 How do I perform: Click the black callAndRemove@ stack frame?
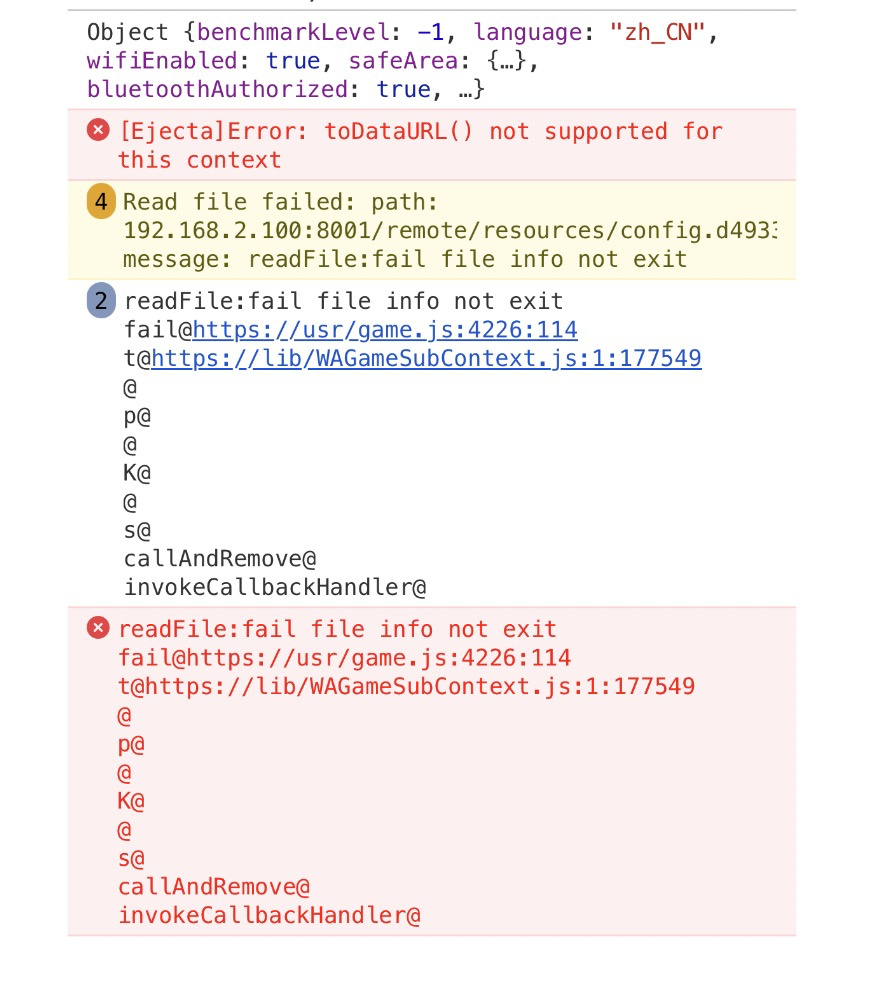(220, 559)
